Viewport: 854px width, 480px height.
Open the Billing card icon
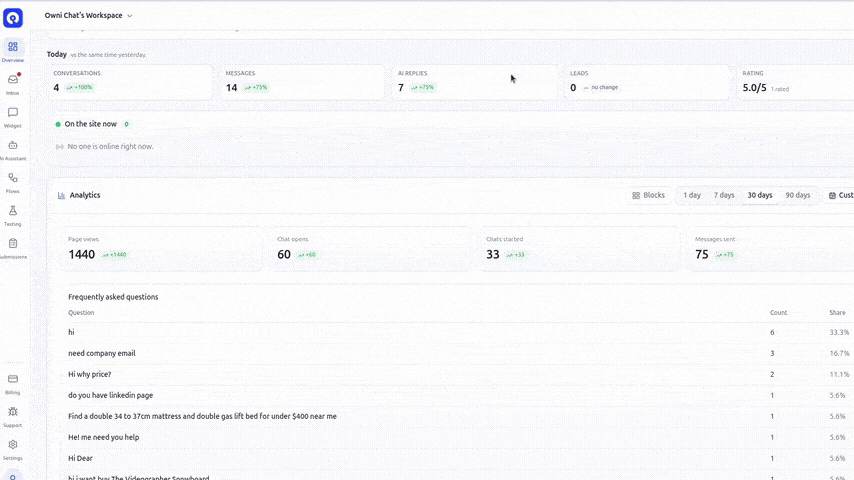[x=13, y=379]
